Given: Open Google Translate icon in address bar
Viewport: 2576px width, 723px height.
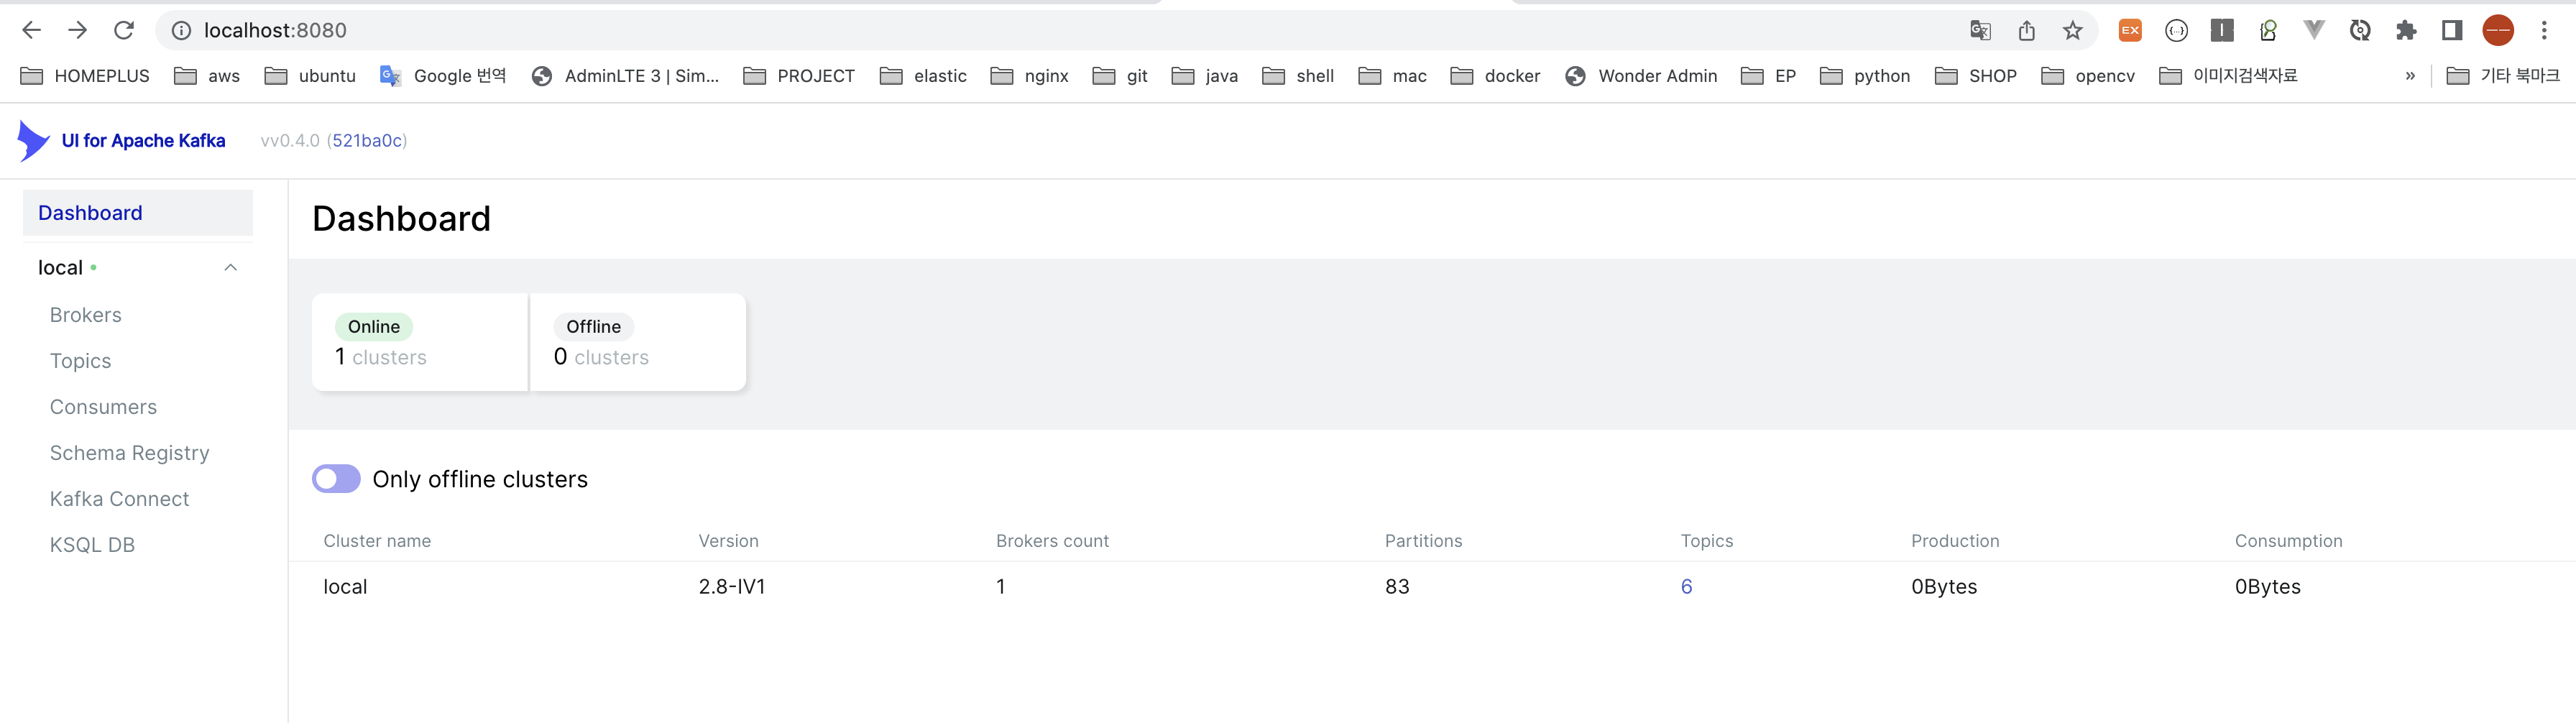Looking at the screenshot, I should (x=1980, y=31).
